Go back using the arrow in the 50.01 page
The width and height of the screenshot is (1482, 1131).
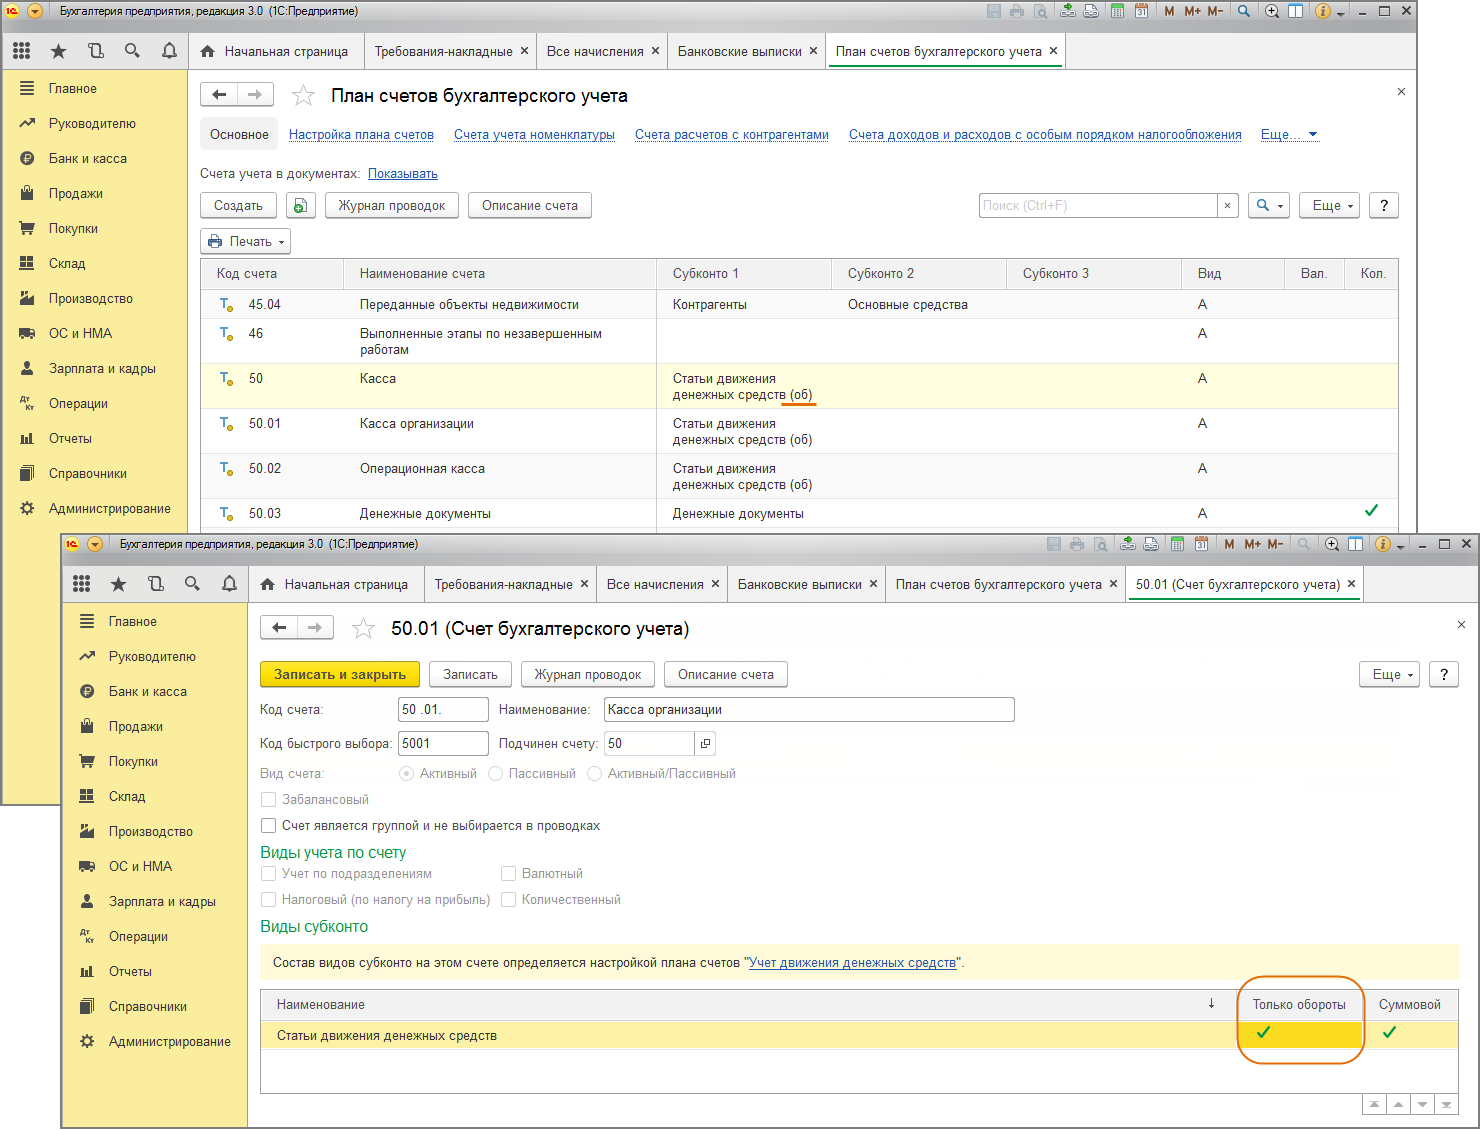pyautogui.click(x=280, y=628)
